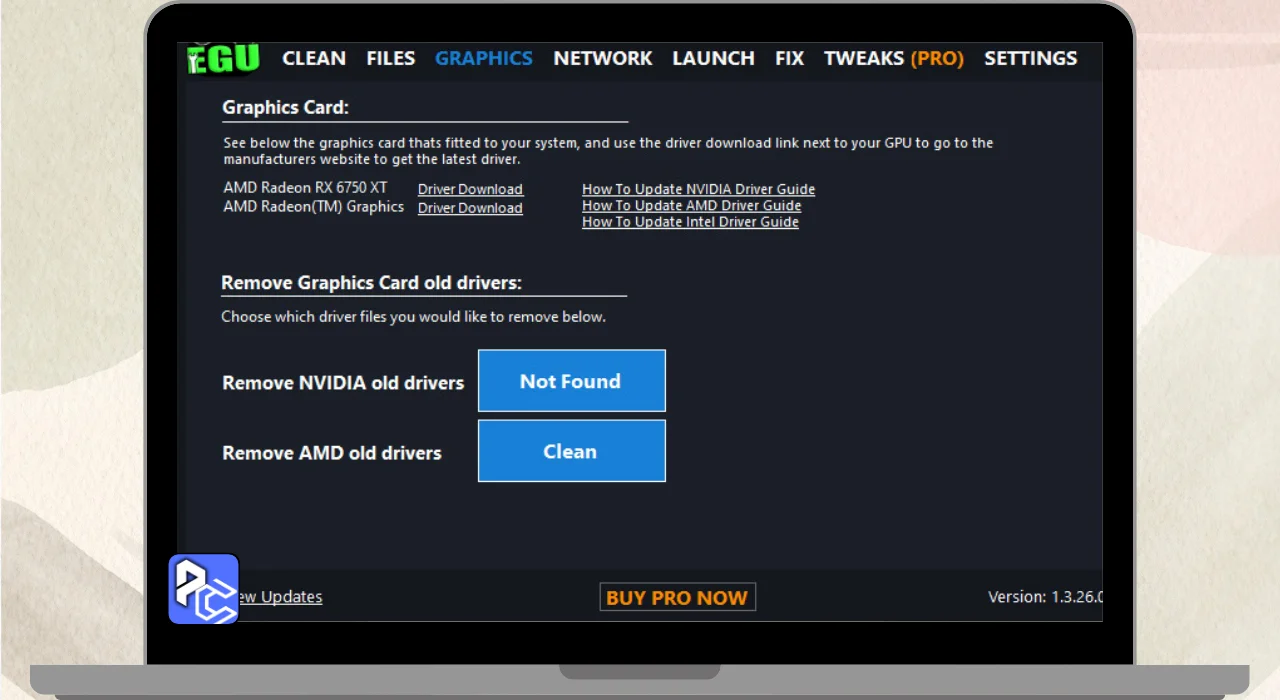The height and width of the screenshot is (700, 1280).
Task: Click the BUY PRO NOW button
Action: 677,597
